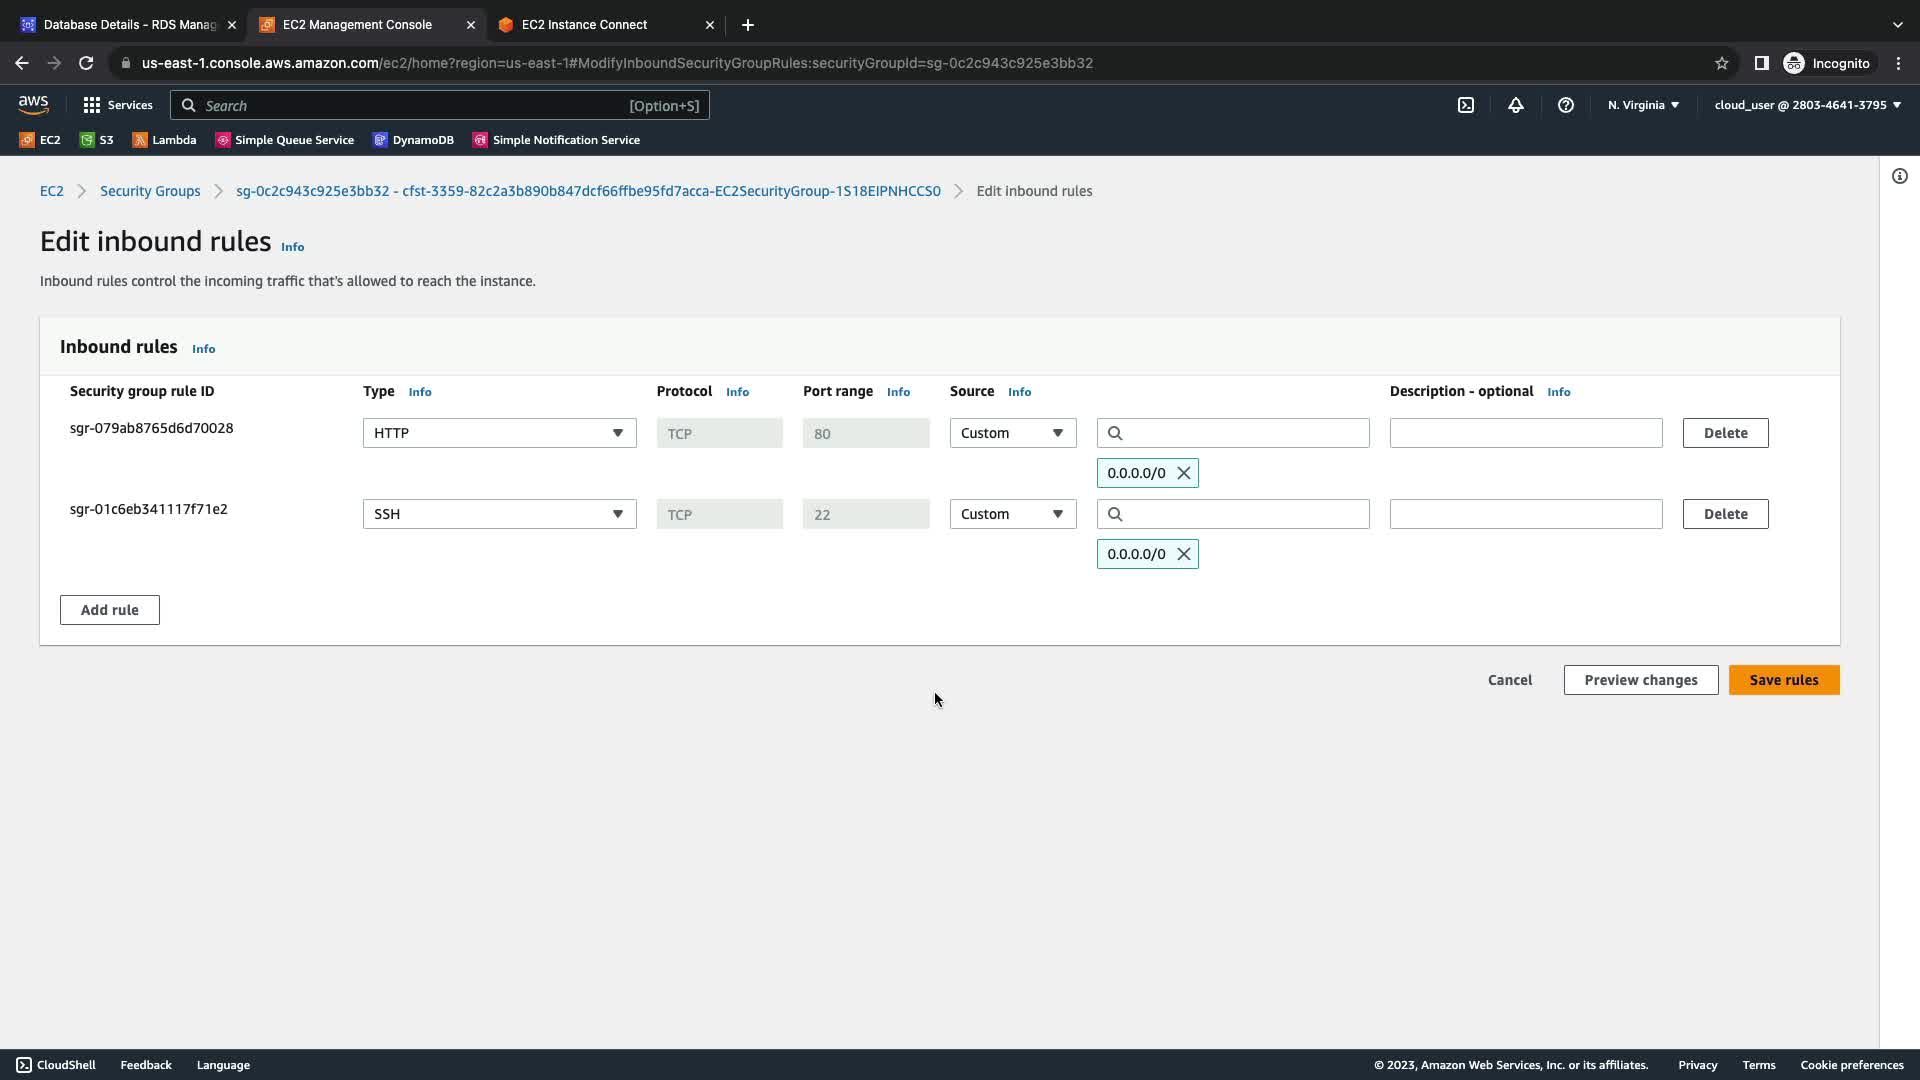
Task: Open the AWS CloudShell icon in top bar
Action: pyautogui.click(x=1466, y=105)
